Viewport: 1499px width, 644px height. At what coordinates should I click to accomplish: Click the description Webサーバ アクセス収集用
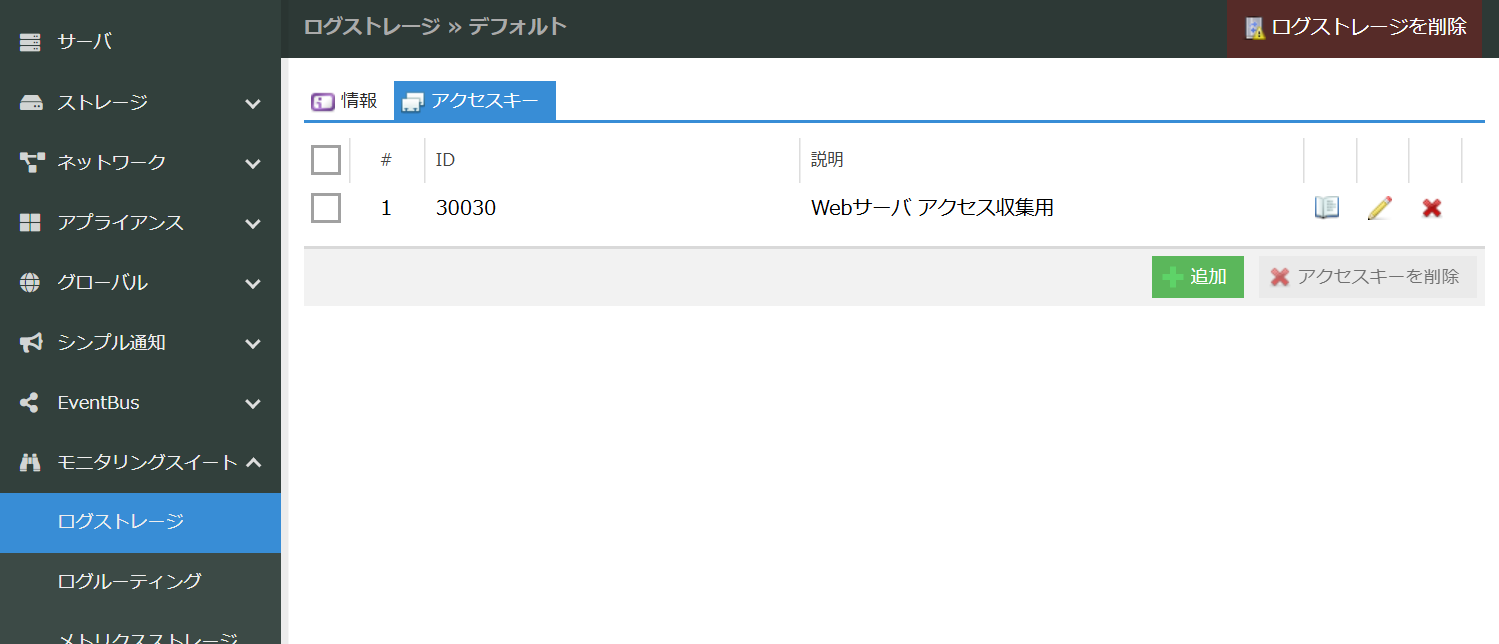pos(932,208)
